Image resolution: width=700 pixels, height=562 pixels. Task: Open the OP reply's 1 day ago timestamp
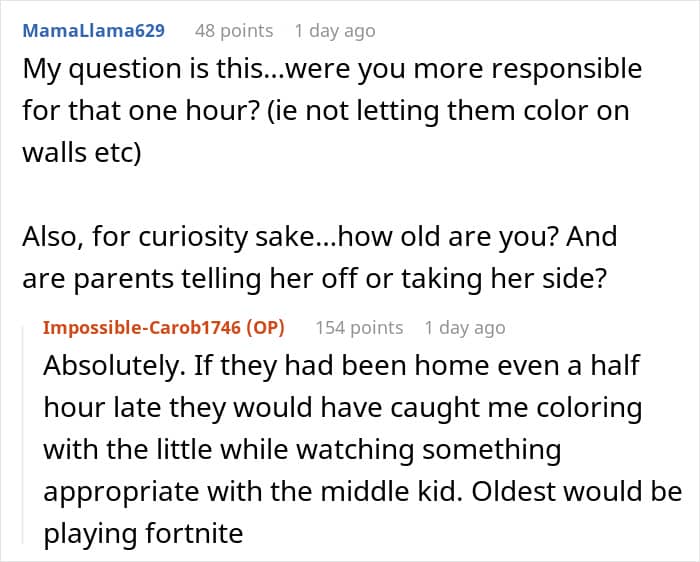click(465, 327)
